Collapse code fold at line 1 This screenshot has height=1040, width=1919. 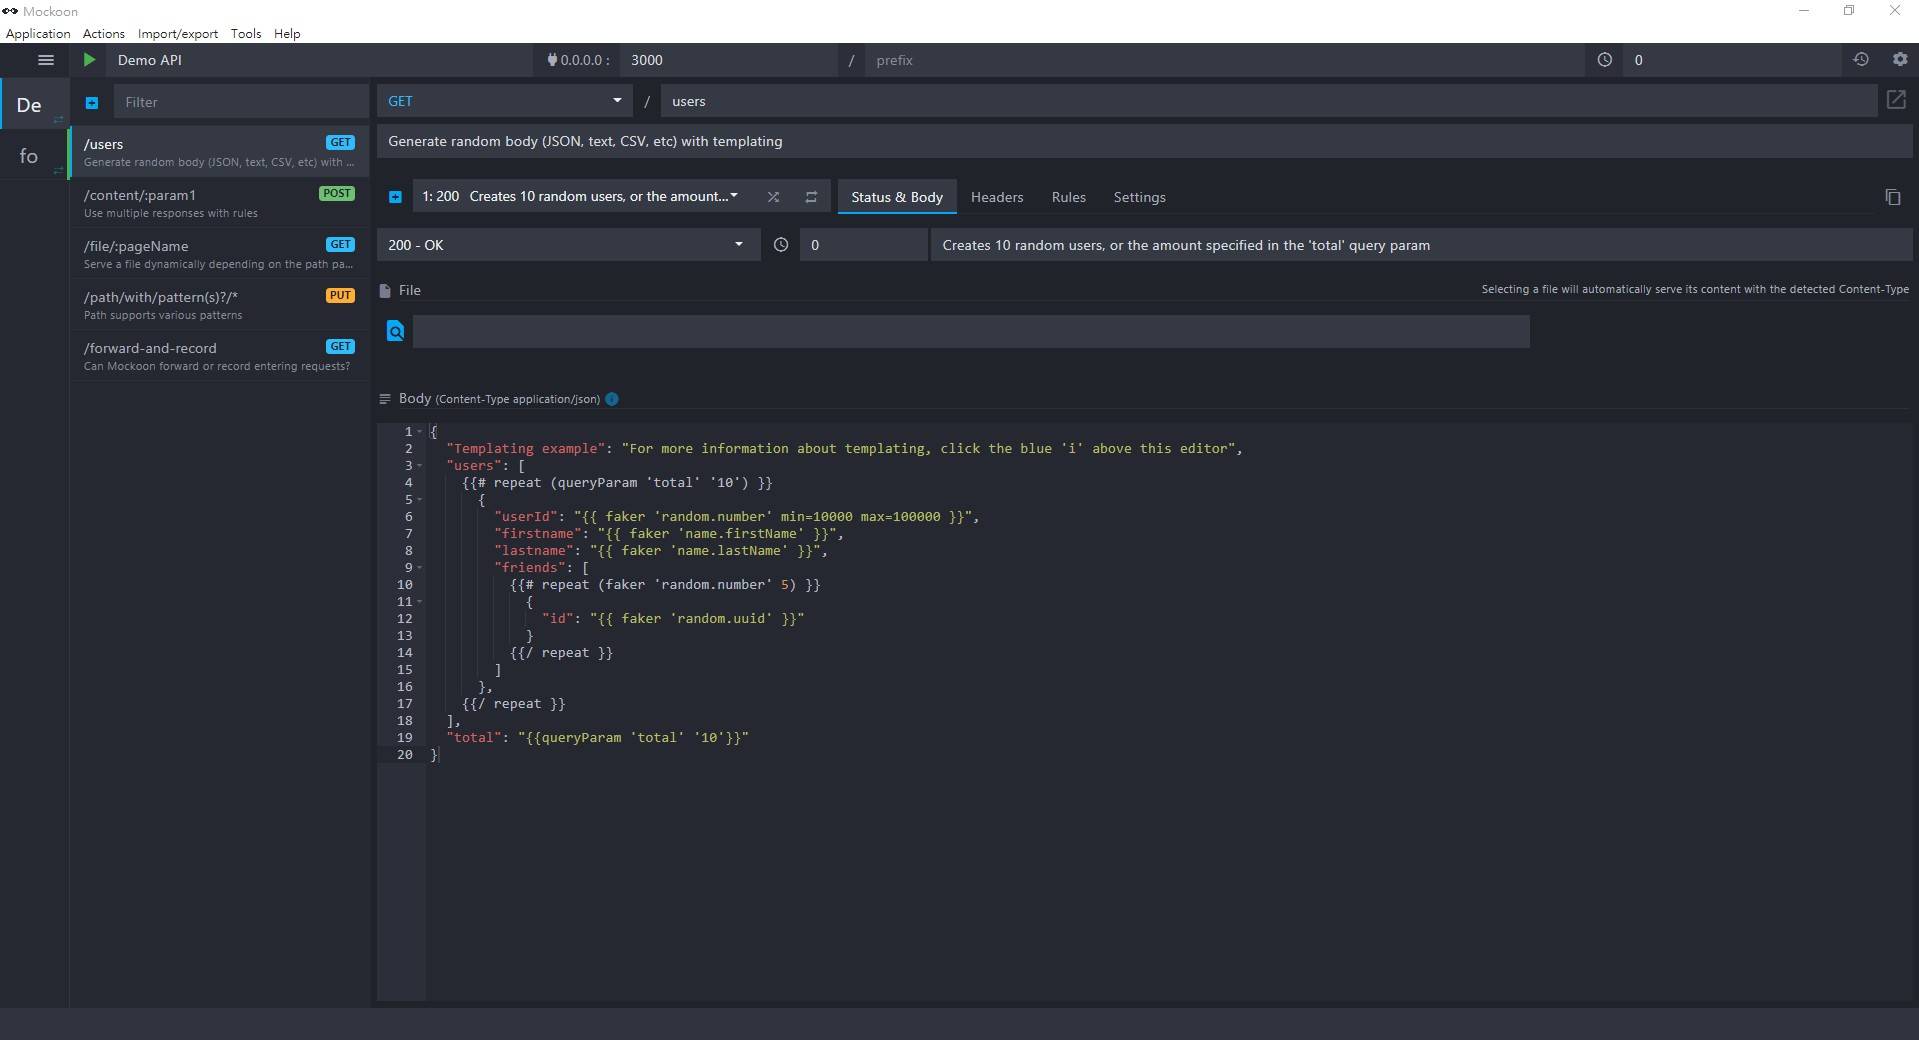[x=419, y=432]
